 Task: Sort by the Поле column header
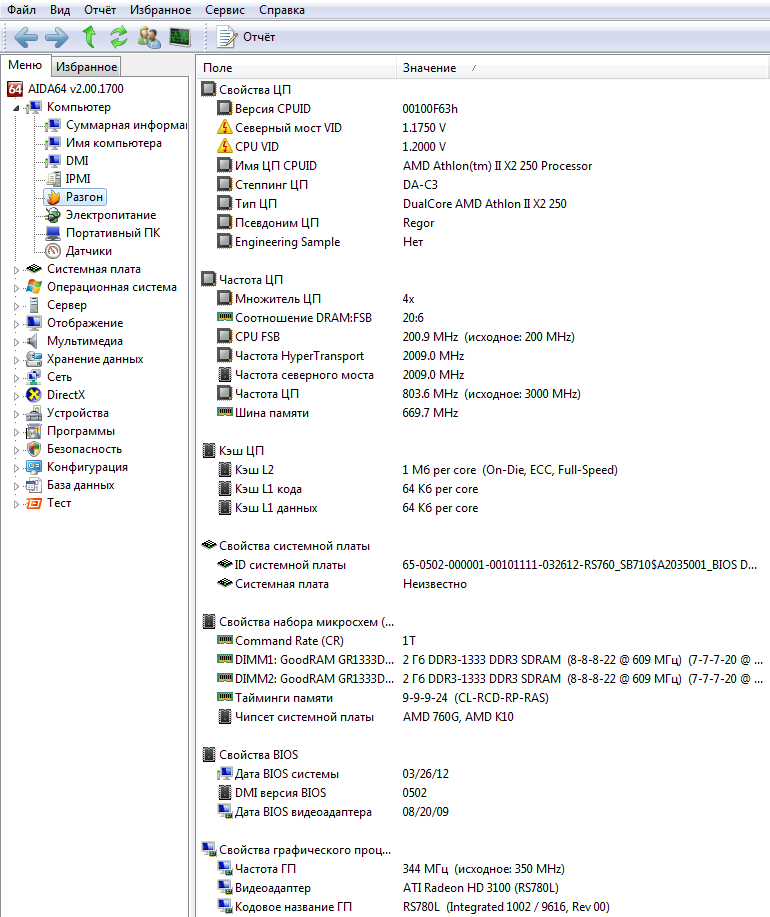[297, 68]
